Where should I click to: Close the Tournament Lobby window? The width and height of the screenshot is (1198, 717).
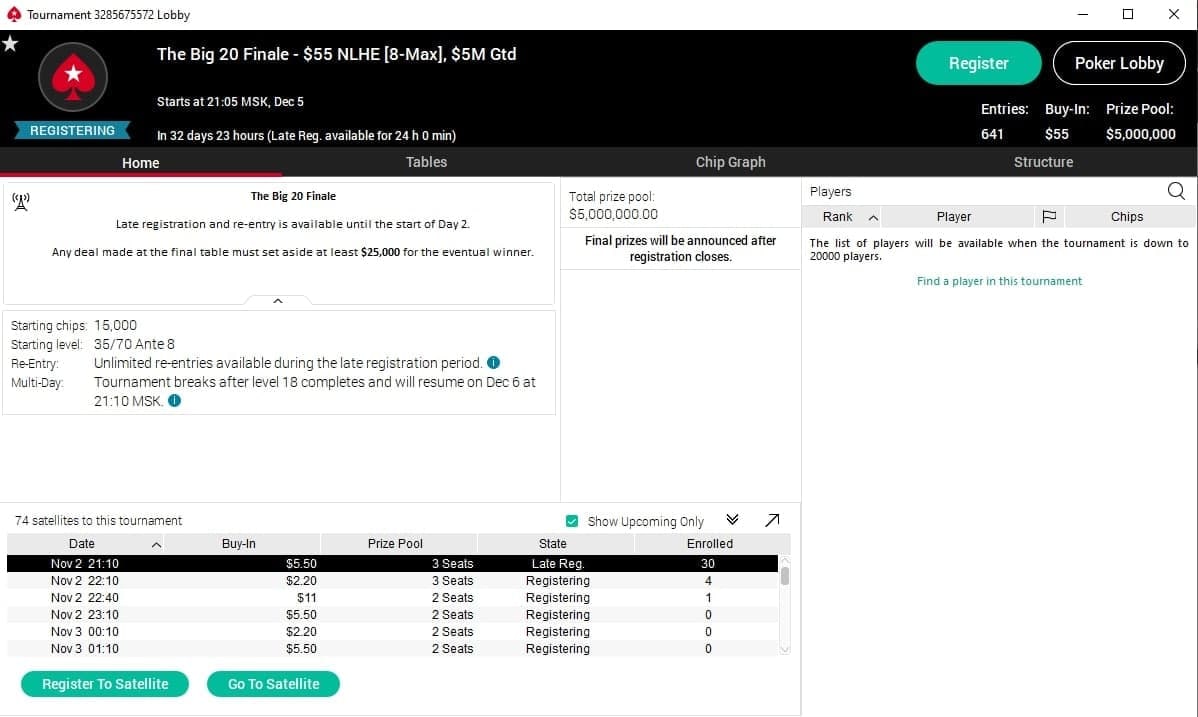pyautogui.click(x=1174, y=14)
